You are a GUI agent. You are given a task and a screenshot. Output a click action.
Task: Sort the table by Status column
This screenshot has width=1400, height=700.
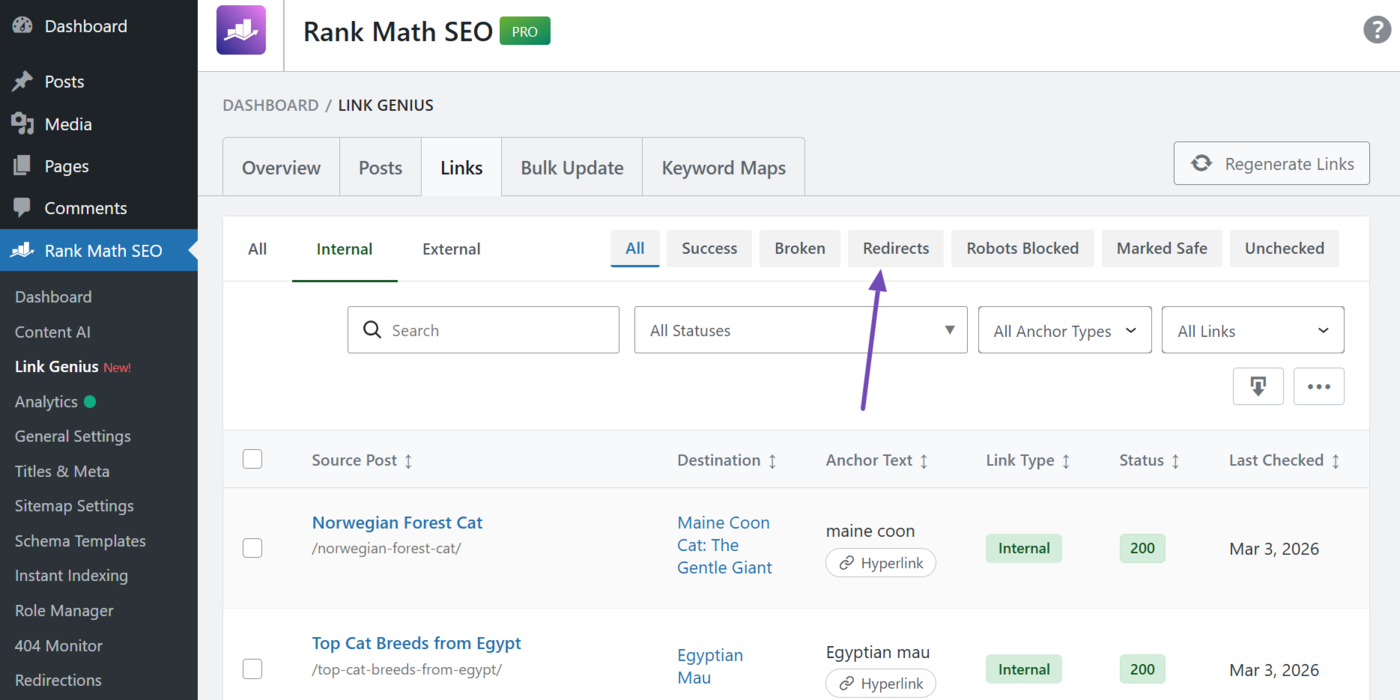1148,460
